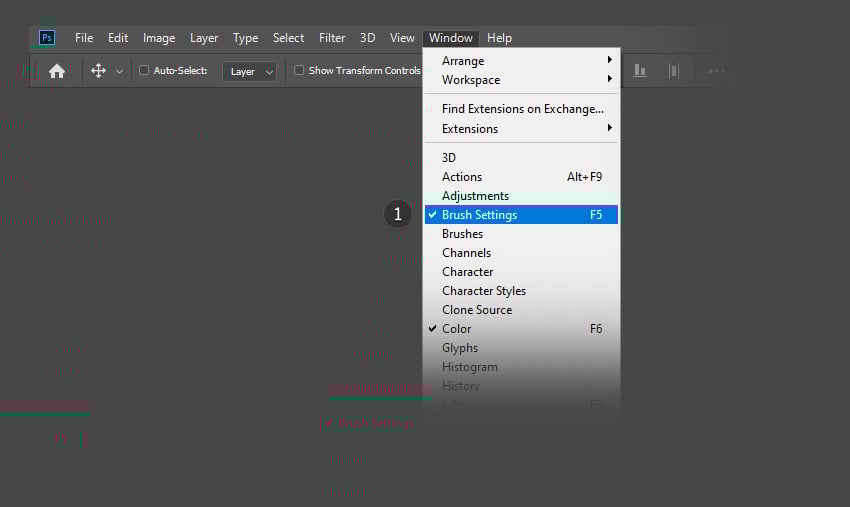Open the three-dots more options icon
850x507 pixels.
point(717,70)
